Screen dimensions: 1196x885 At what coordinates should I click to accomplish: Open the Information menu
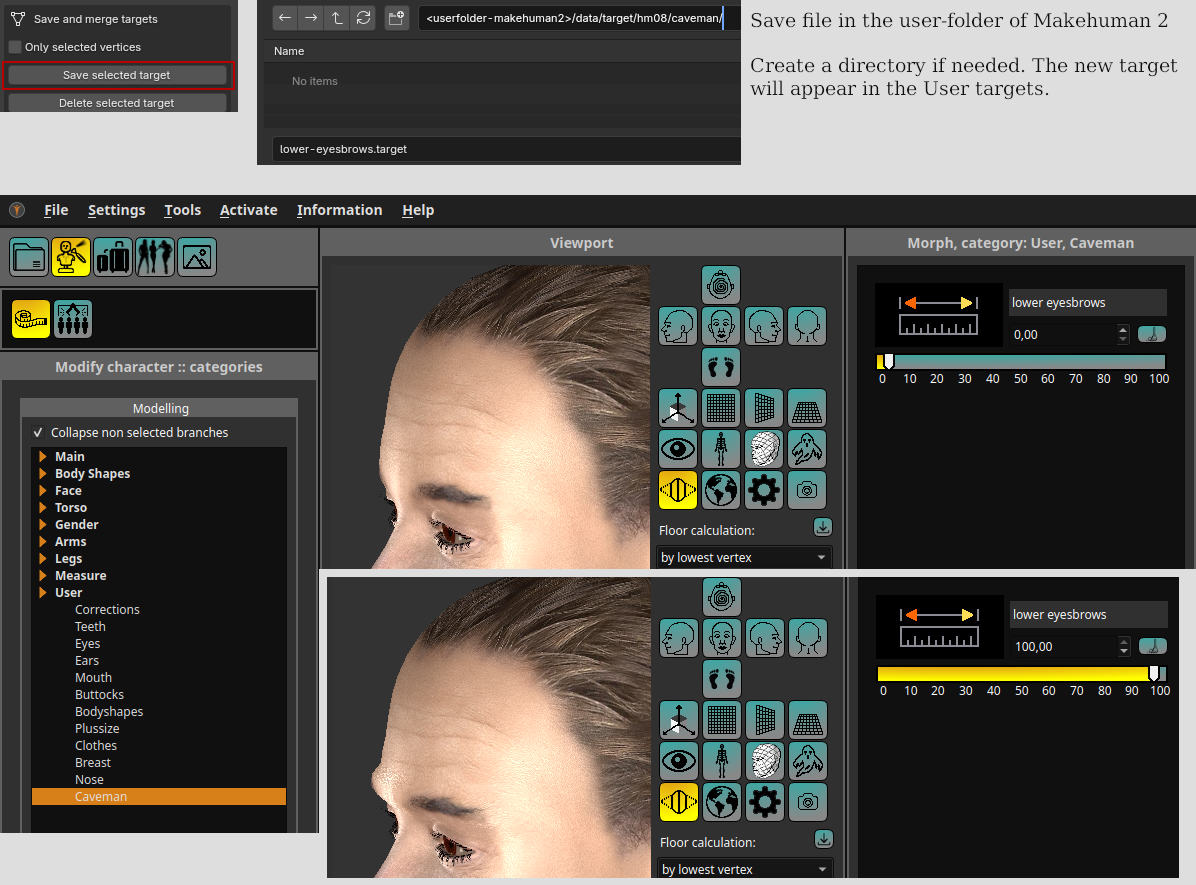click(x=339, y=210)
